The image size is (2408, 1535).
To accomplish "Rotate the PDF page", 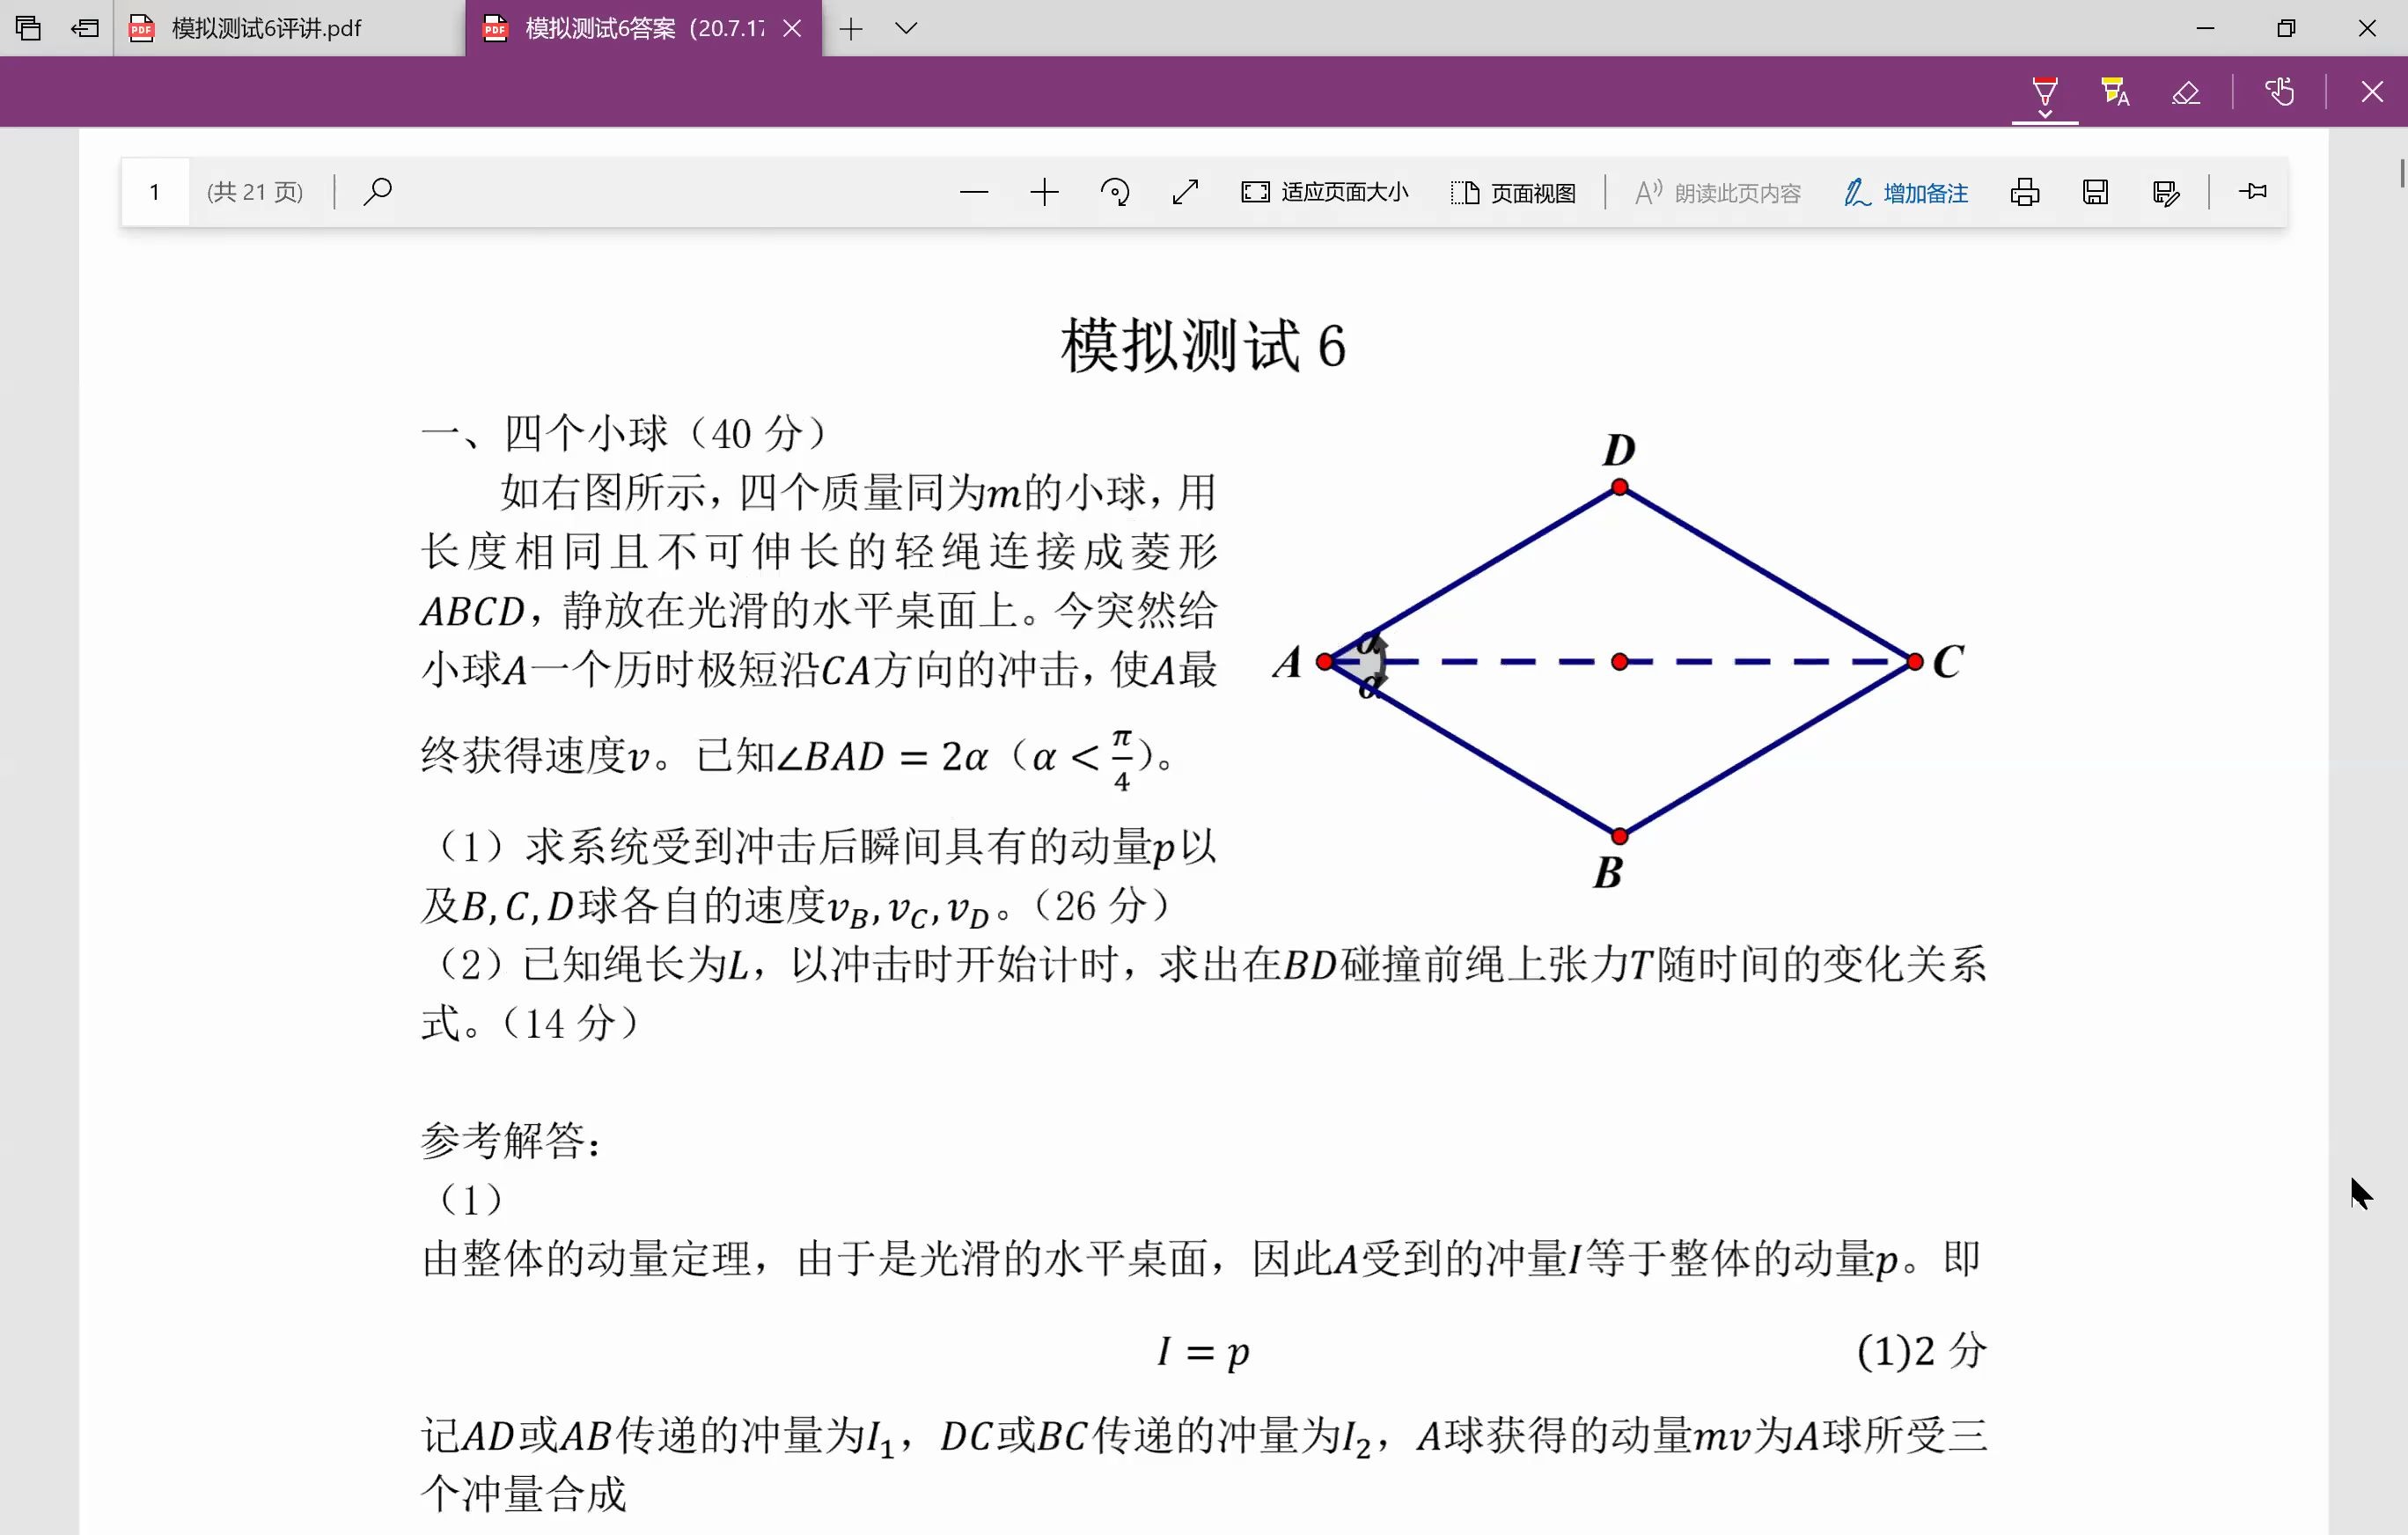I will coord(1115,192).
